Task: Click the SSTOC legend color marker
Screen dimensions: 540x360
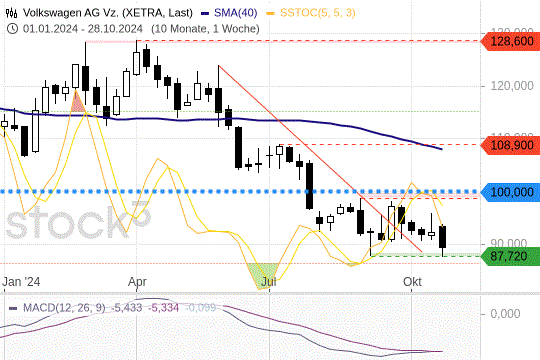Action: click(x=271, y=13)
